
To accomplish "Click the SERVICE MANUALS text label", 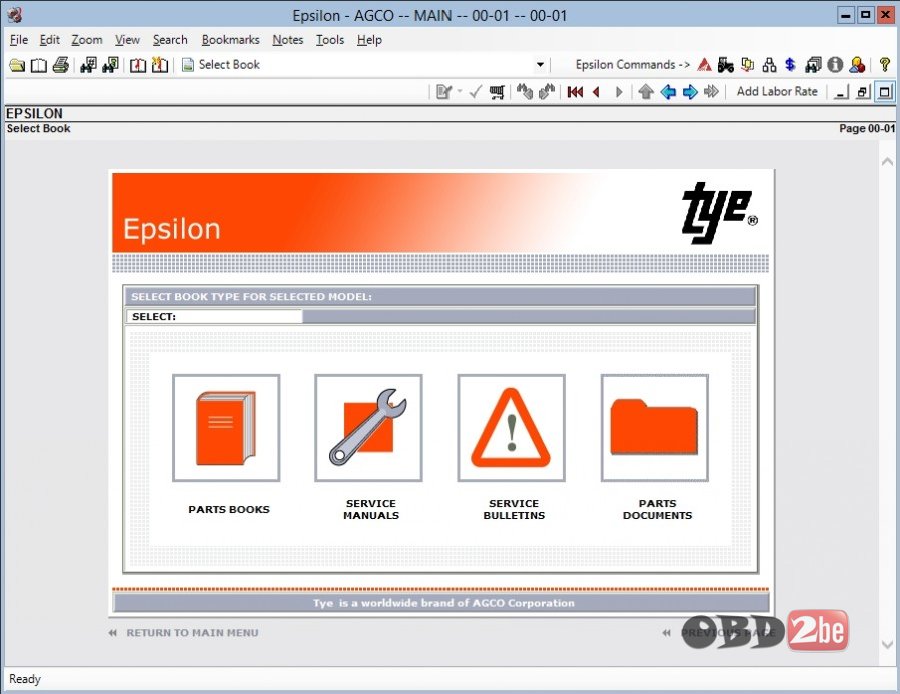I will [x=371, y=509].
